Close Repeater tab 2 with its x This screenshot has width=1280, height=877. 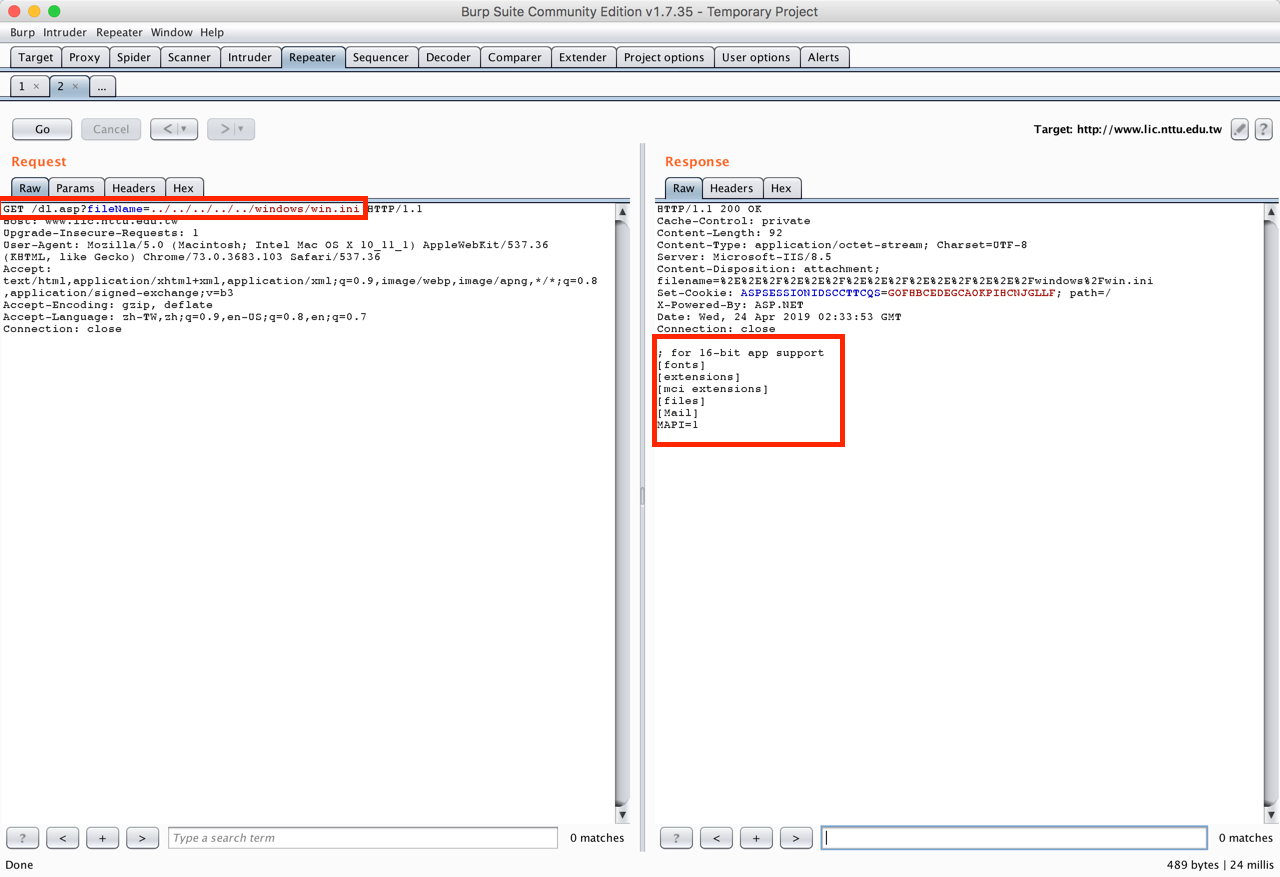(75, 87)
